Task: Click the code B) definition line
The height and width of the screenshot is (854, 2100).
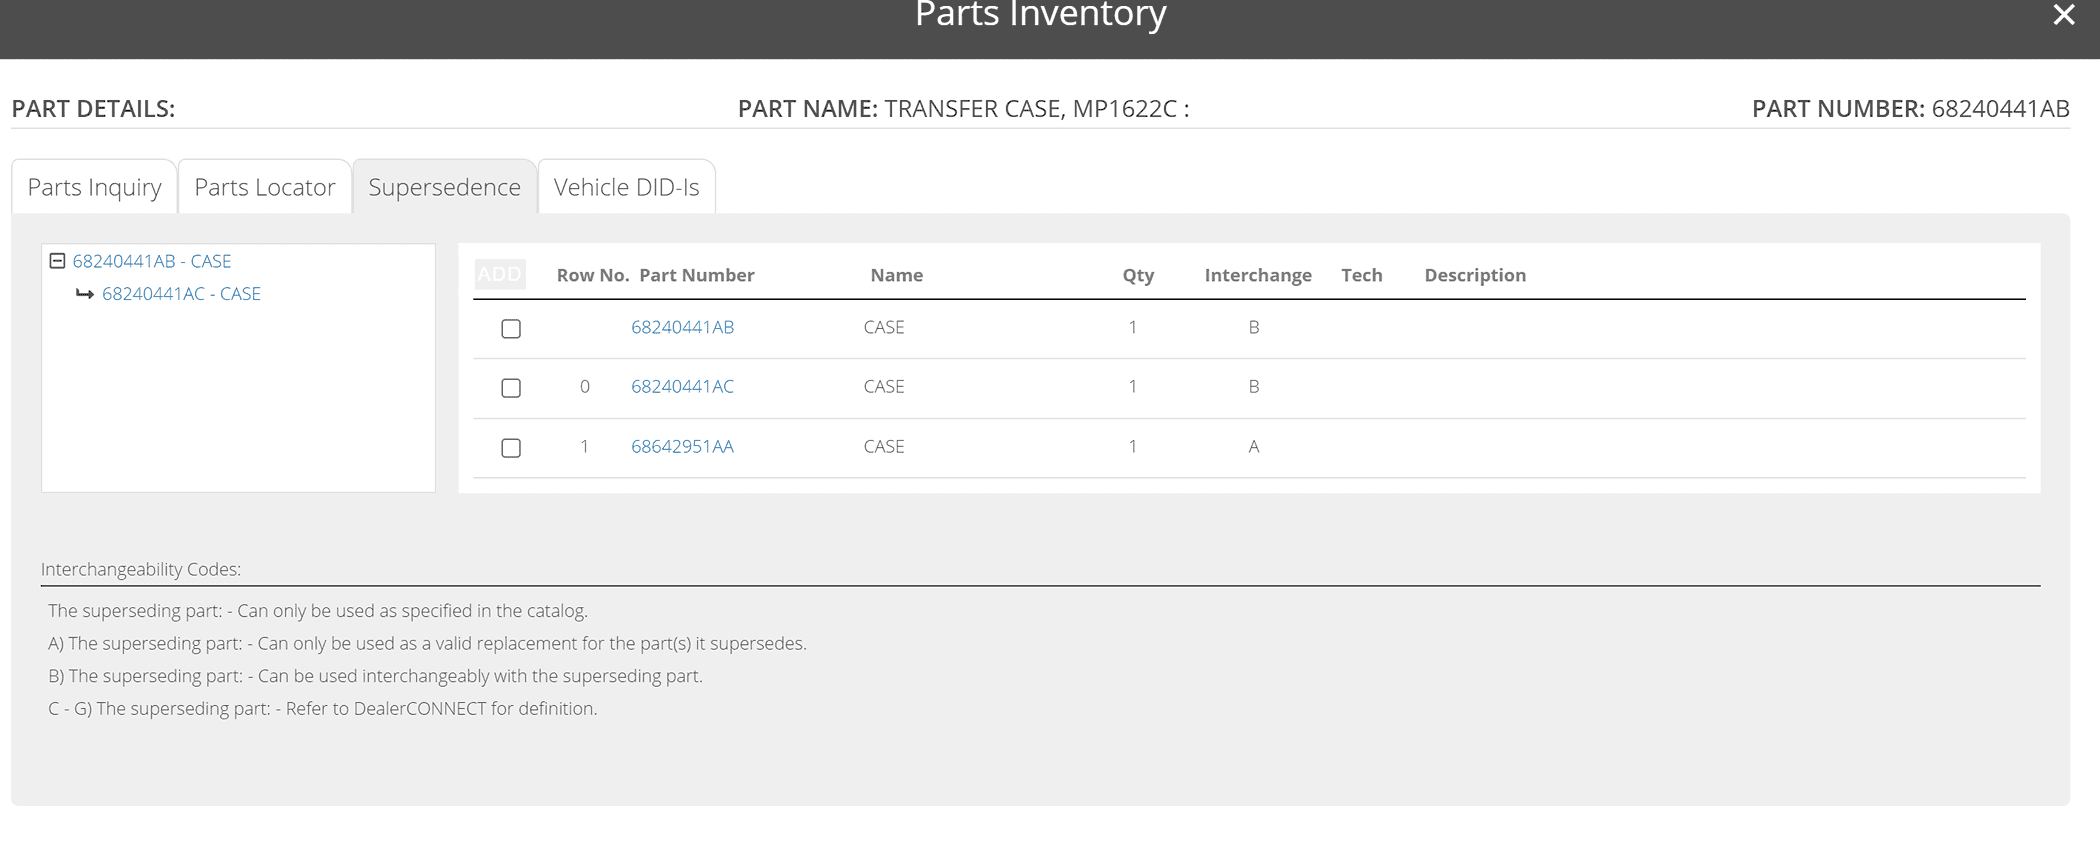Action: (375, 676)
